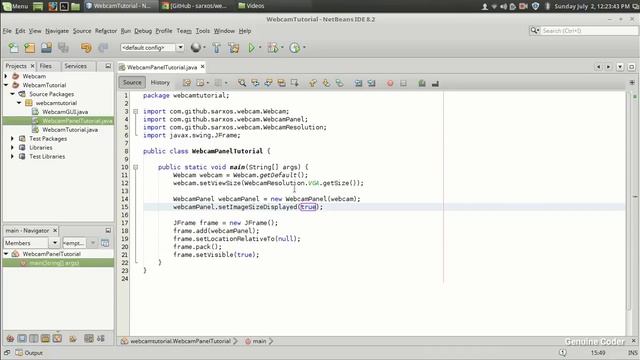Screen dimensions: 640x360
Task: Toggle Sort by Name navigator icon
Action: [89, 338]
